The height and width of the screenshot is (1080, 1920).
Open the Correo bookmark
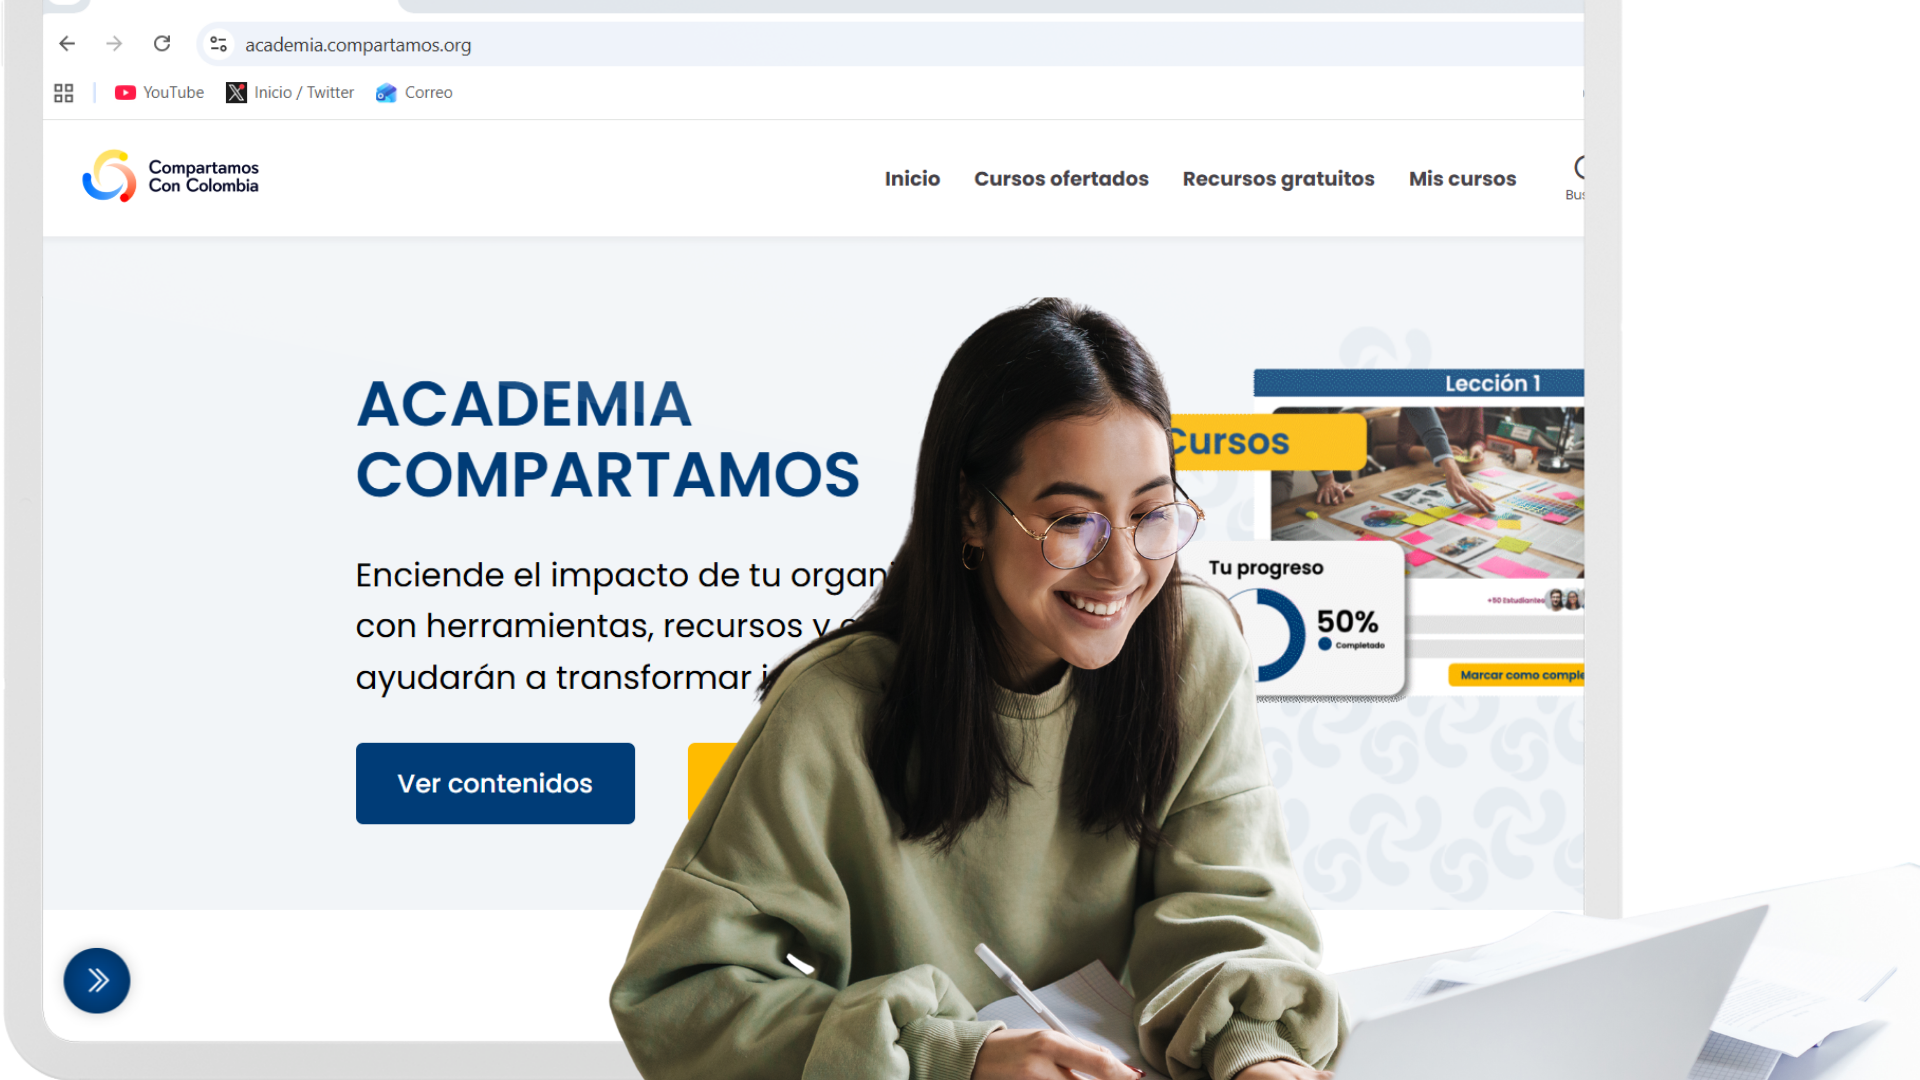click(x=414, y=93)
